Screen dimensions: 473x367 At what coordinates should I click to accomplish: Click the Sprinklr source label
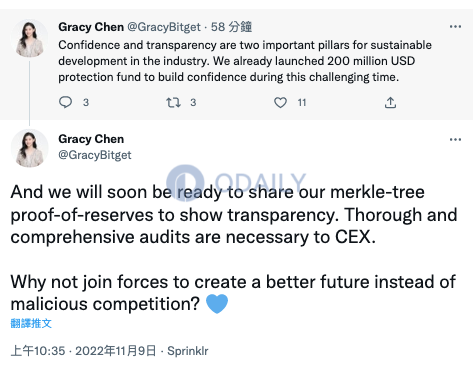tap(188, 351)
